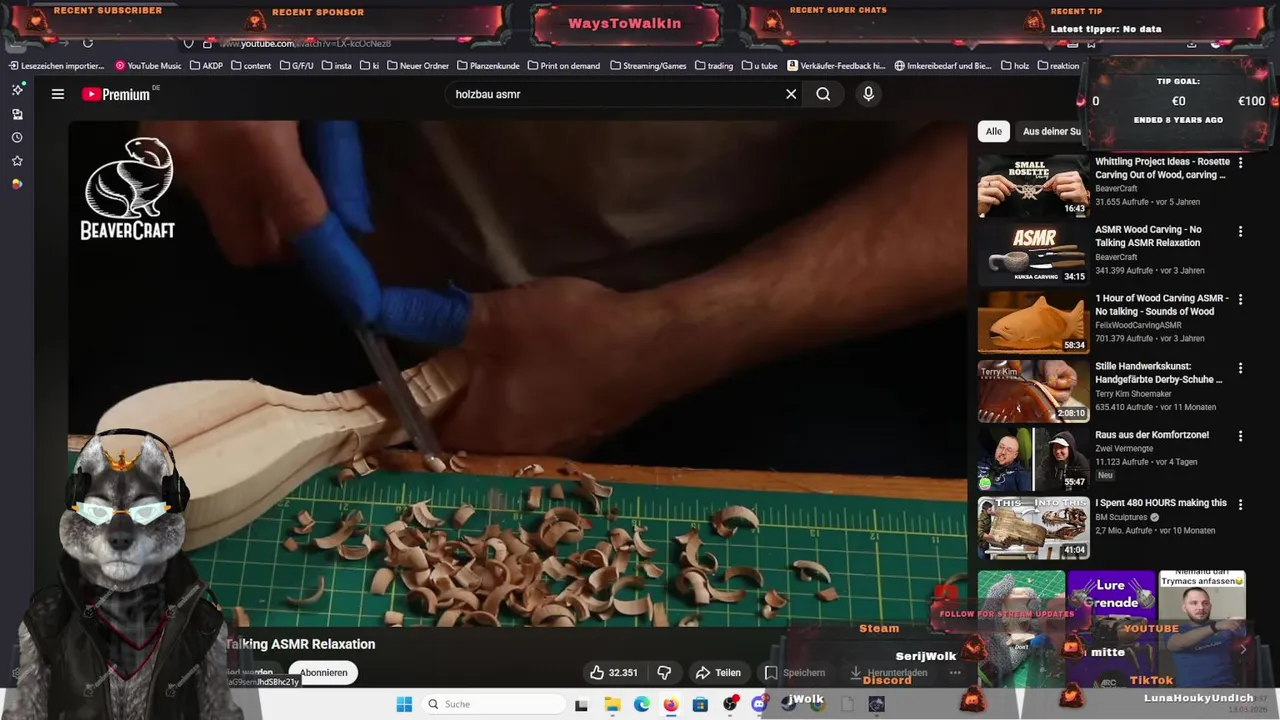Reload the page in the browser
The width and height of the screenshot is (1280, 720).
point(88,43)
